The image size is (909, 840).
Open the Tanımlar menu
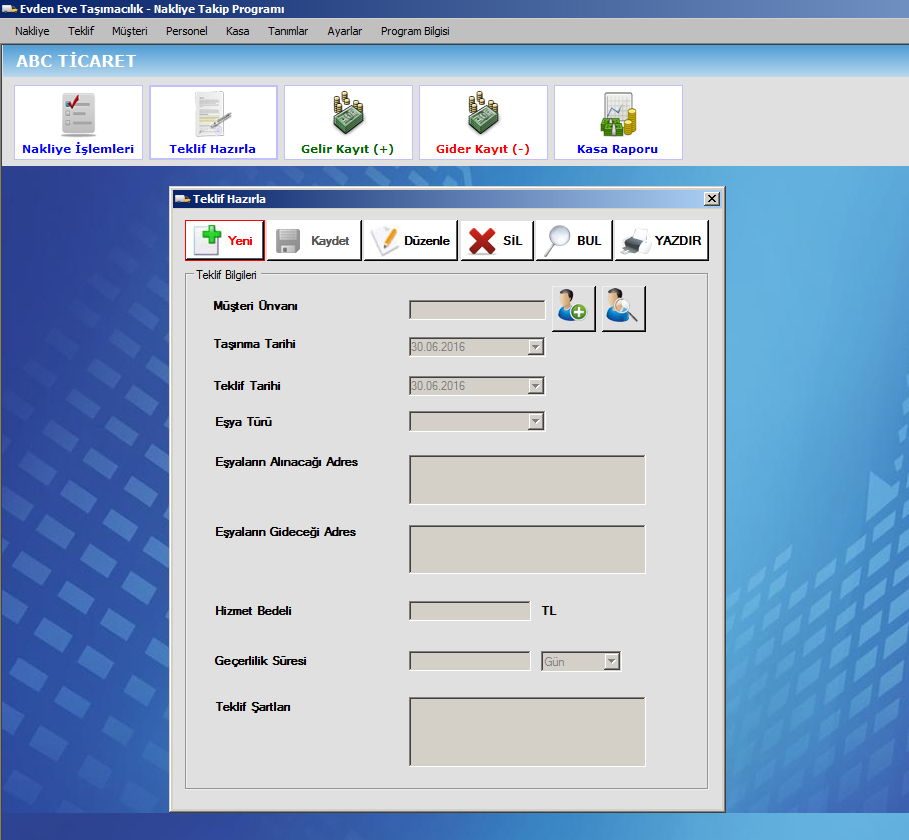[288, 31]
